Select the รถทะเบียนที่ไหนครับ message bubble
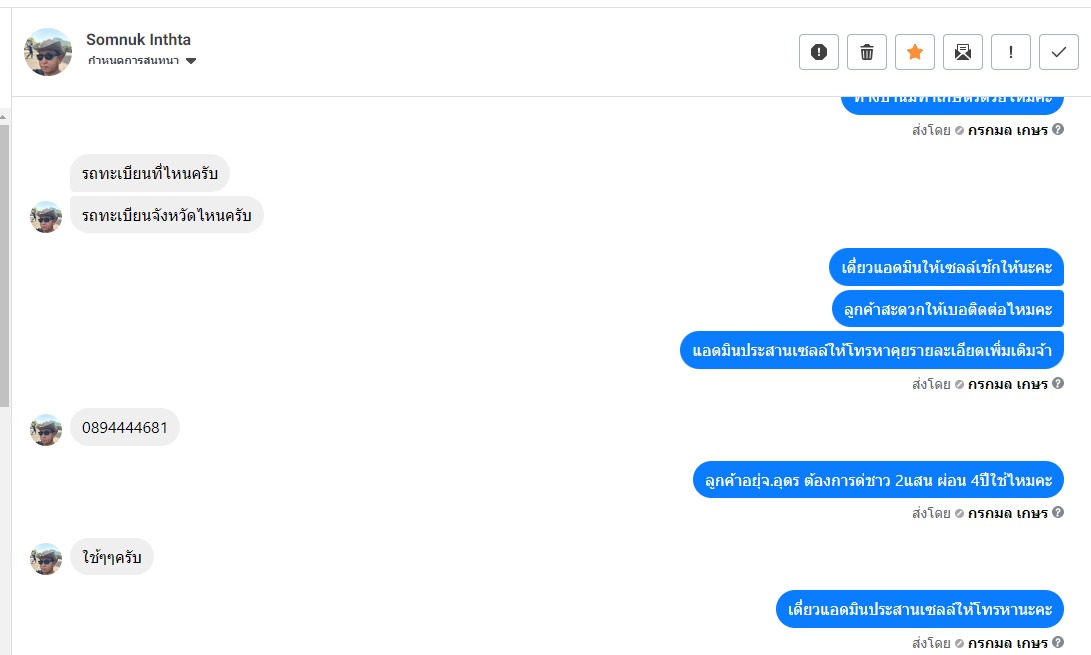 pyautogui.click(x=150, y=174)
